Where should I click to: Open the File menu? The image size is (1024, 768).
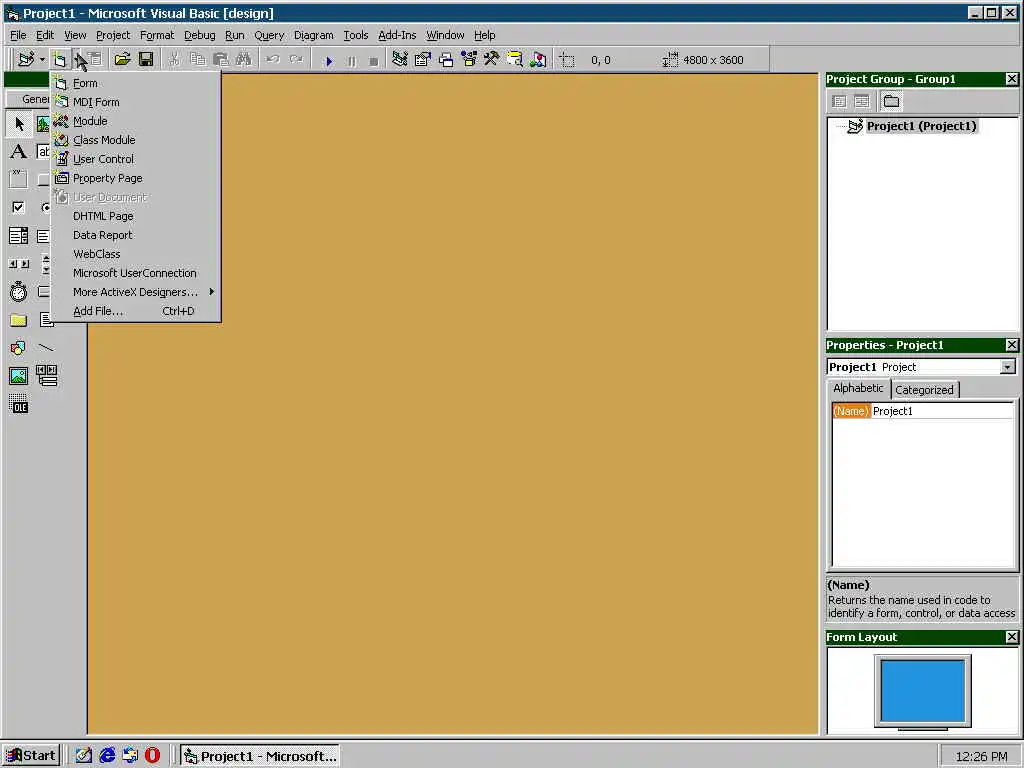(18, 35)
